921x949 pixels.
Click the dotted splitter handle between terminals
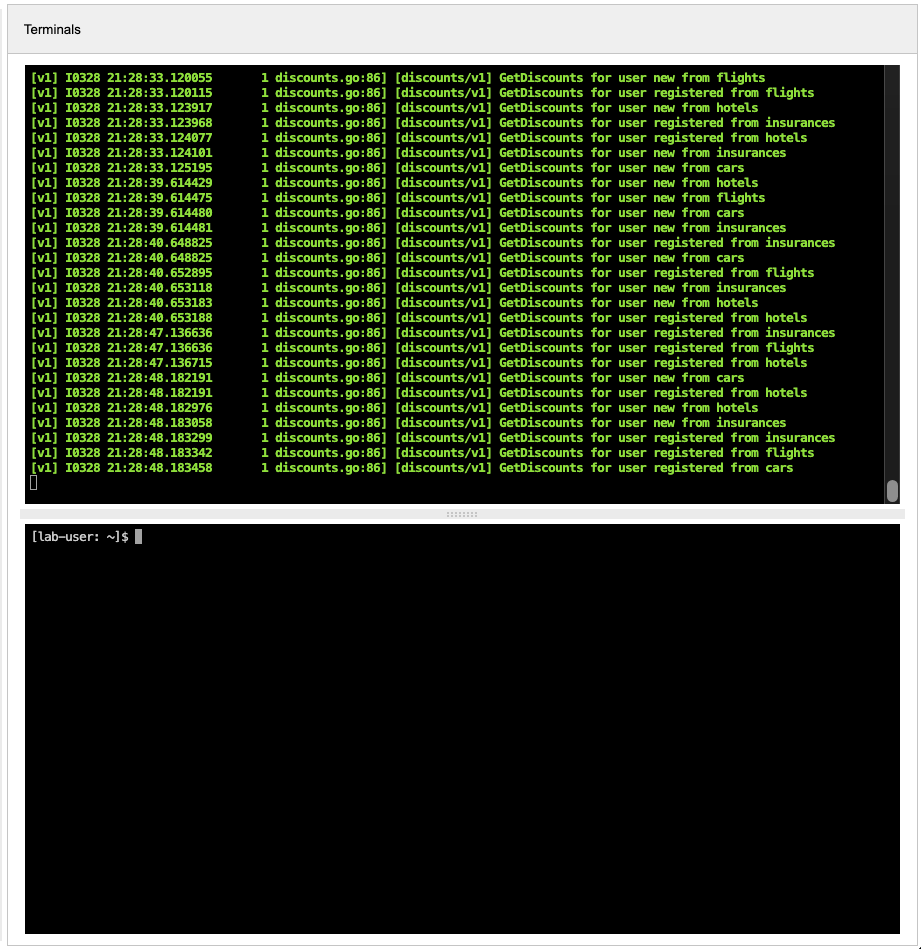tap(462, 514)
